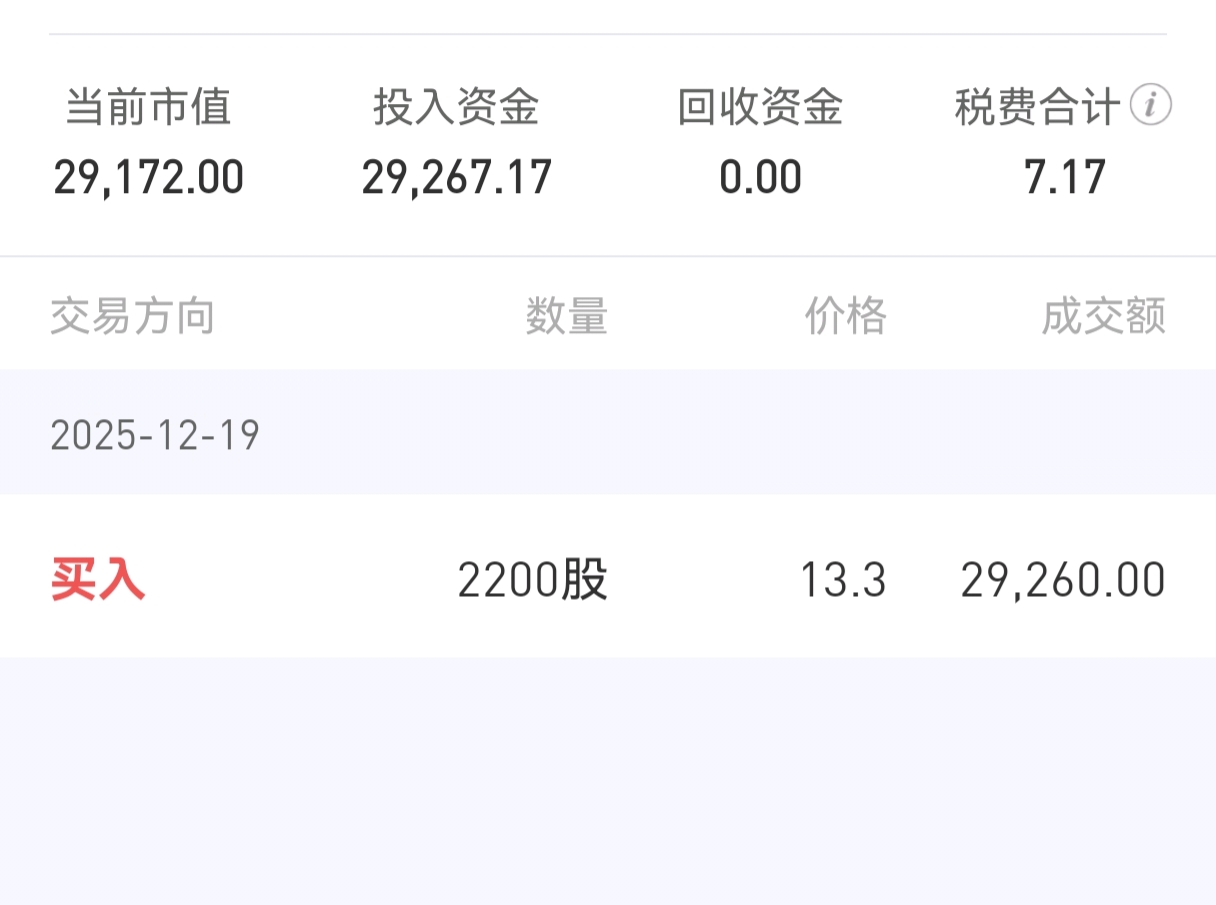Tap the 2200股 quantity cell
This screenshot has width=1216, height=905.
pyautogui.click(x=533, y=580)
